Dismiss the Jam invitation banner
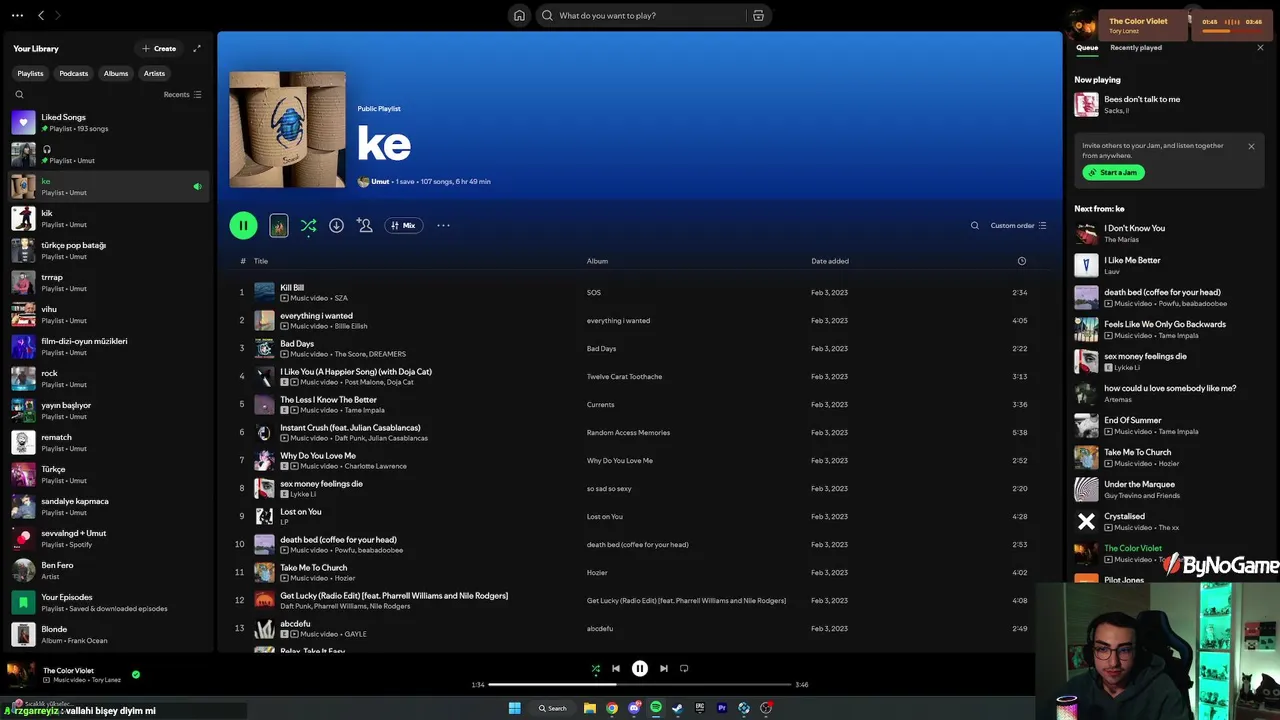The width and height of the screenshot is (1280, 720). click(1251, 146)
